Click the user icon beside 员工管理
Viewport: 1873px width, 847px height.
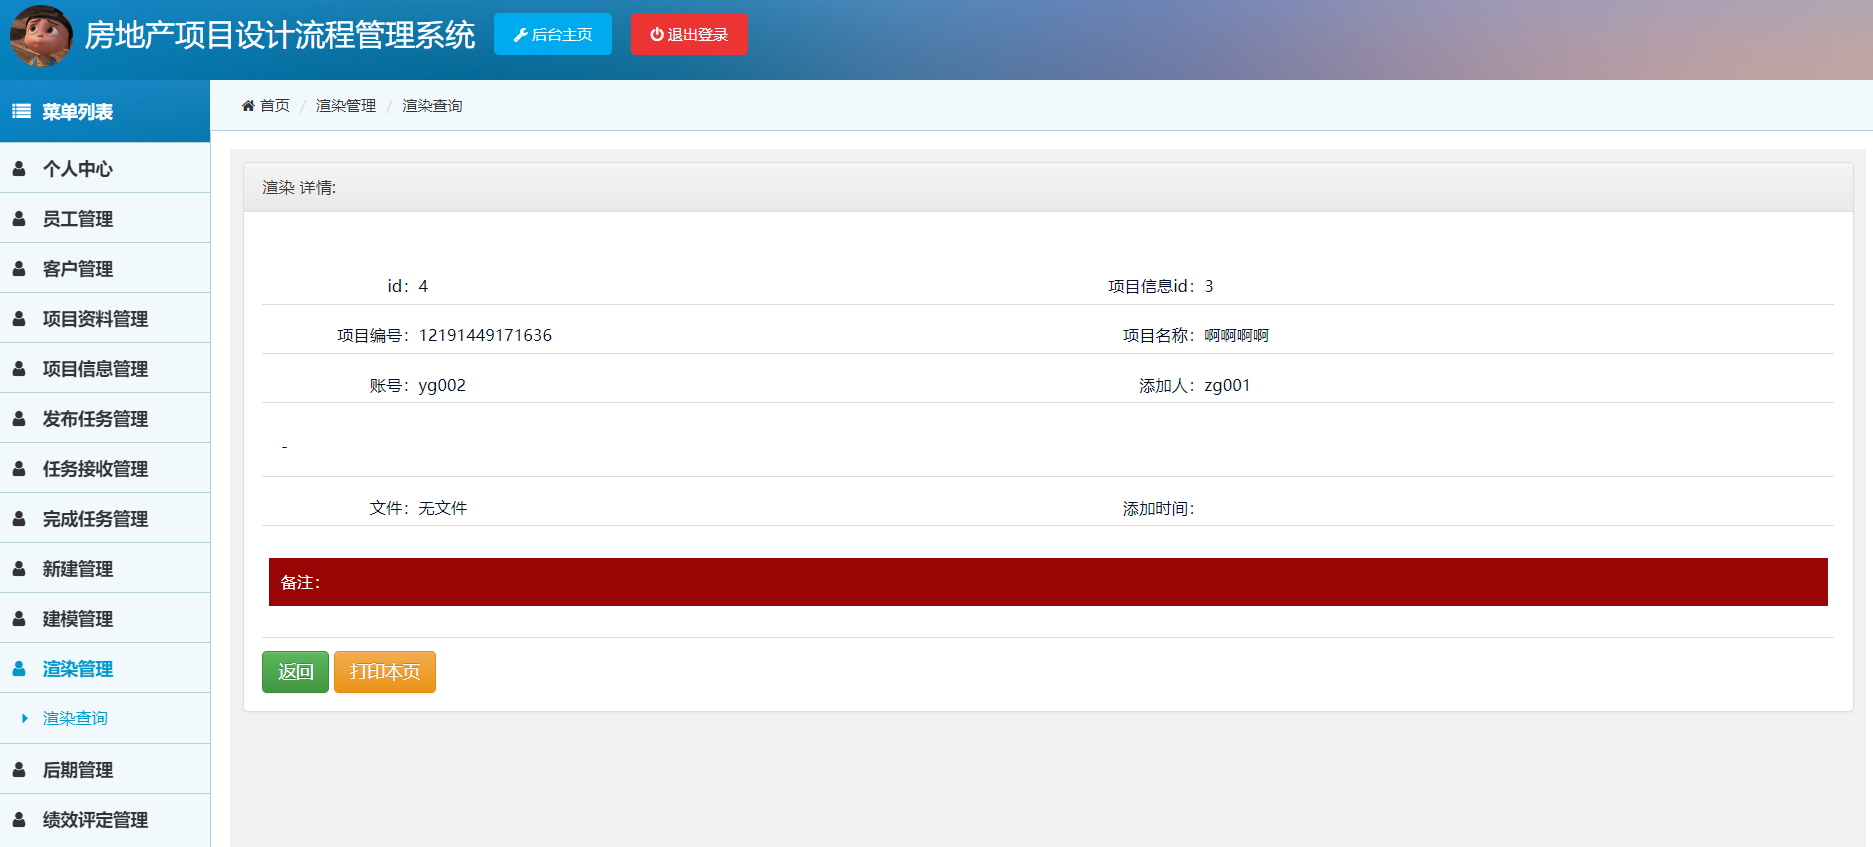pyautogui.click(x=19, y=218)
